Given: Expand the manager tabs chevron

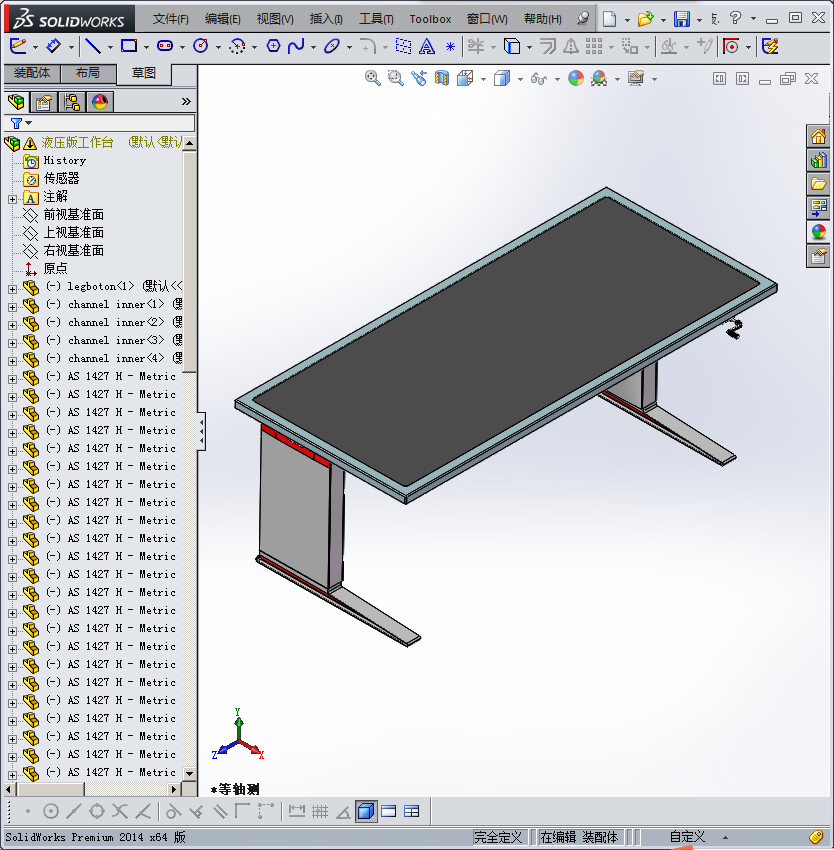Looking at the screenshot, I should coord(186,101).
